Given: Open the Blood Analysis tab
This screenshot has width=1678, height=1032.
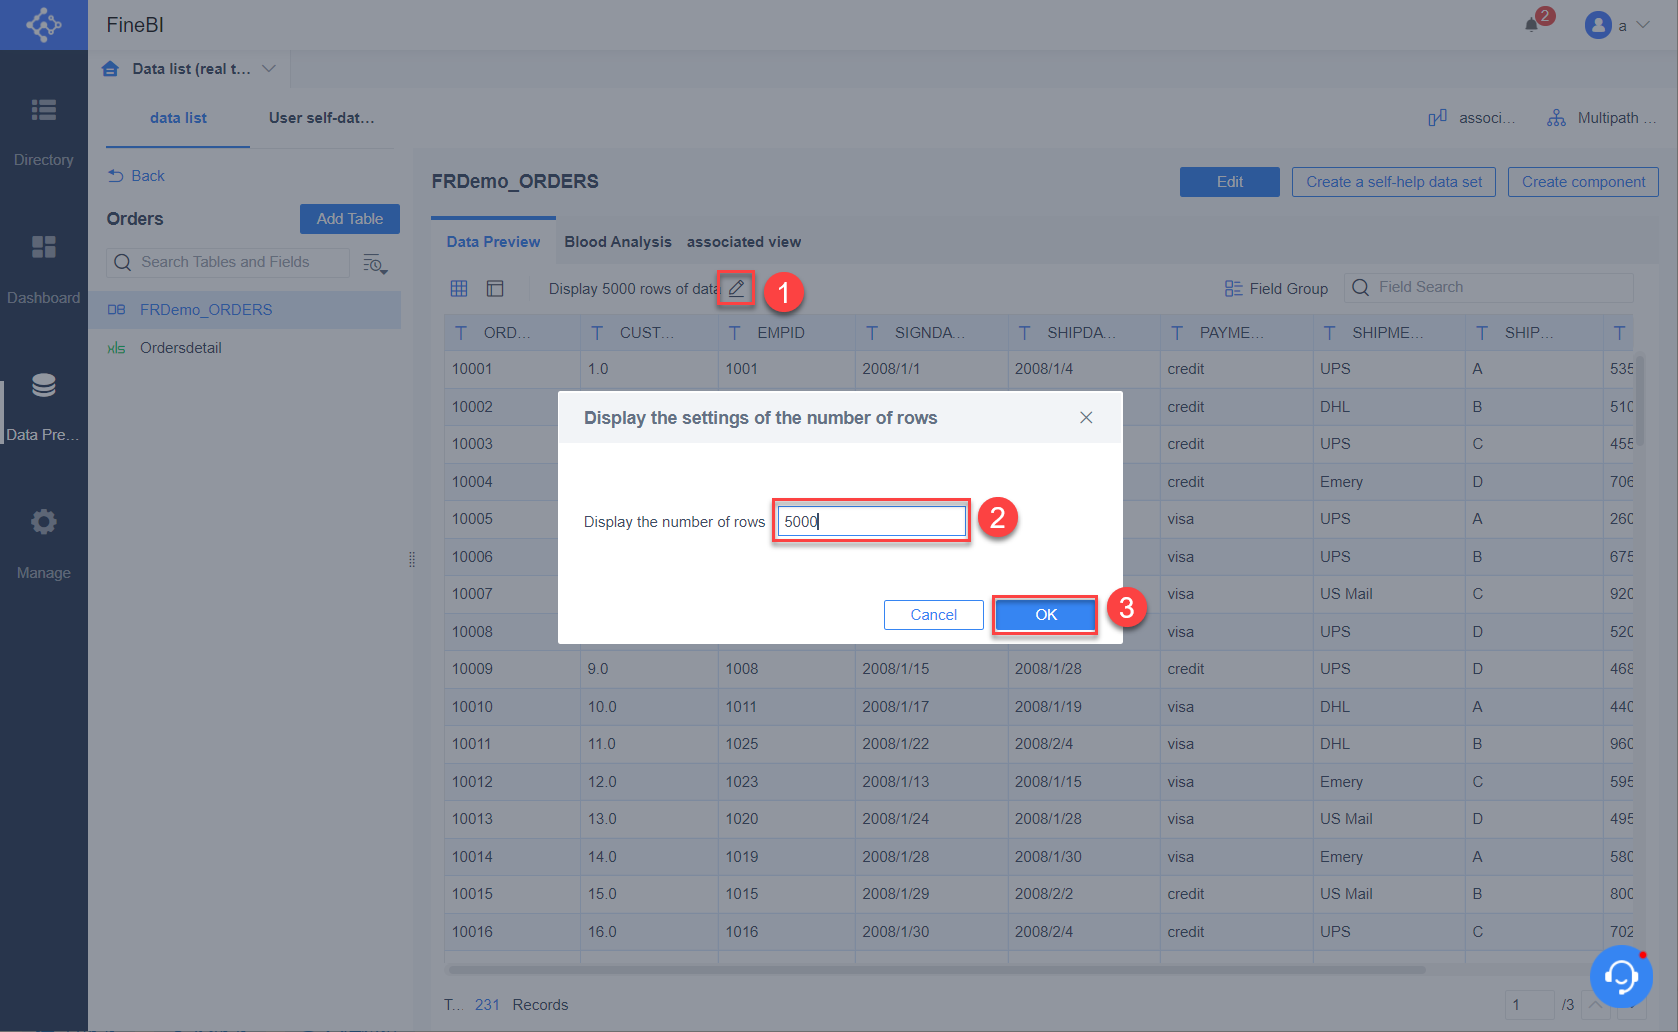Looking at the screenshot, I should [x=618, y=242].
